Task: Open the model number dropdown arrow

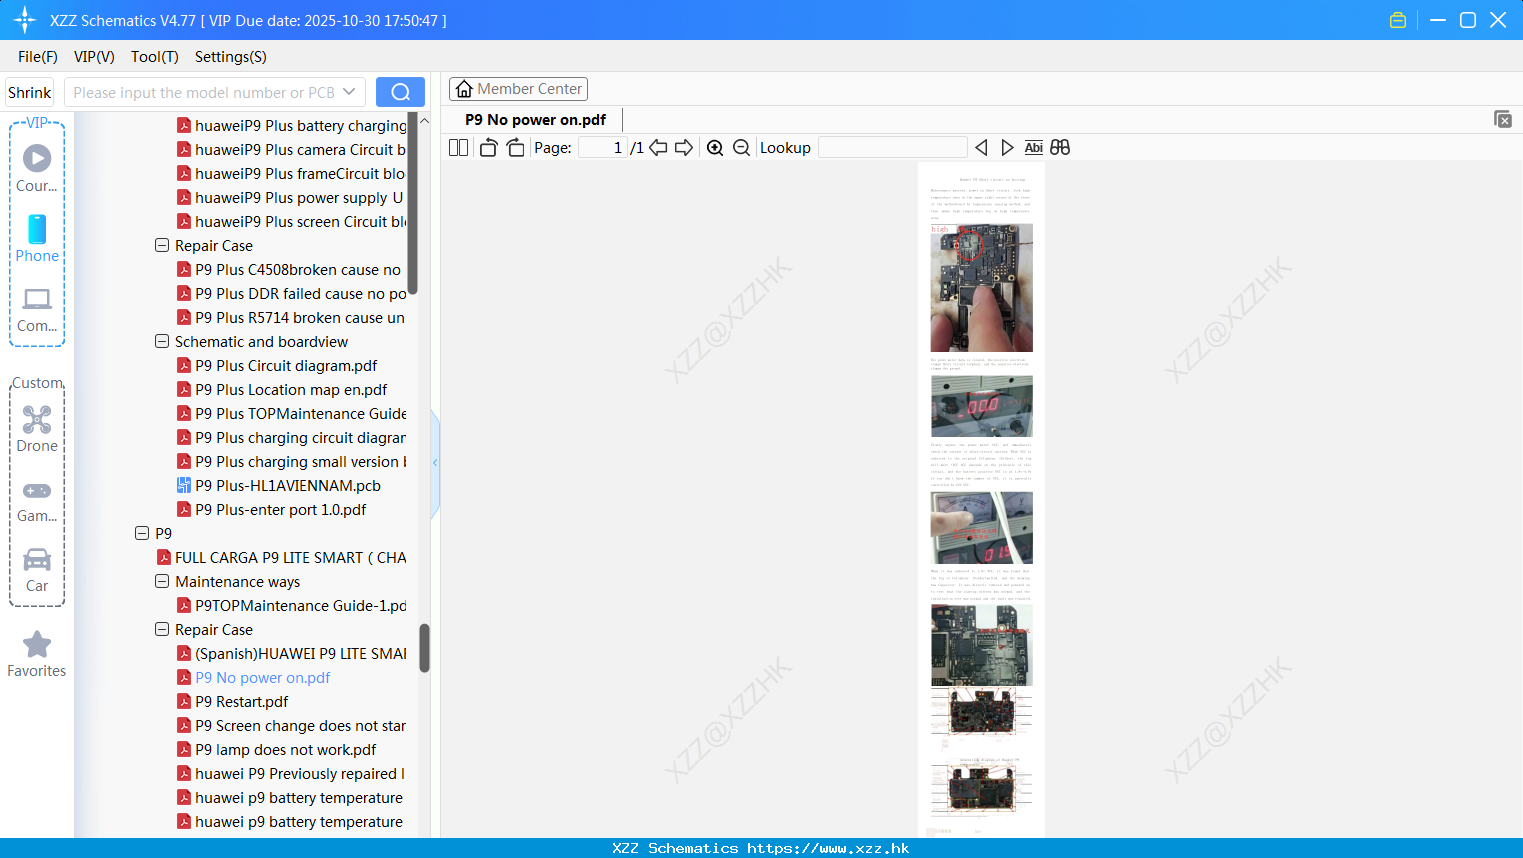Action: tap(349, 92)
